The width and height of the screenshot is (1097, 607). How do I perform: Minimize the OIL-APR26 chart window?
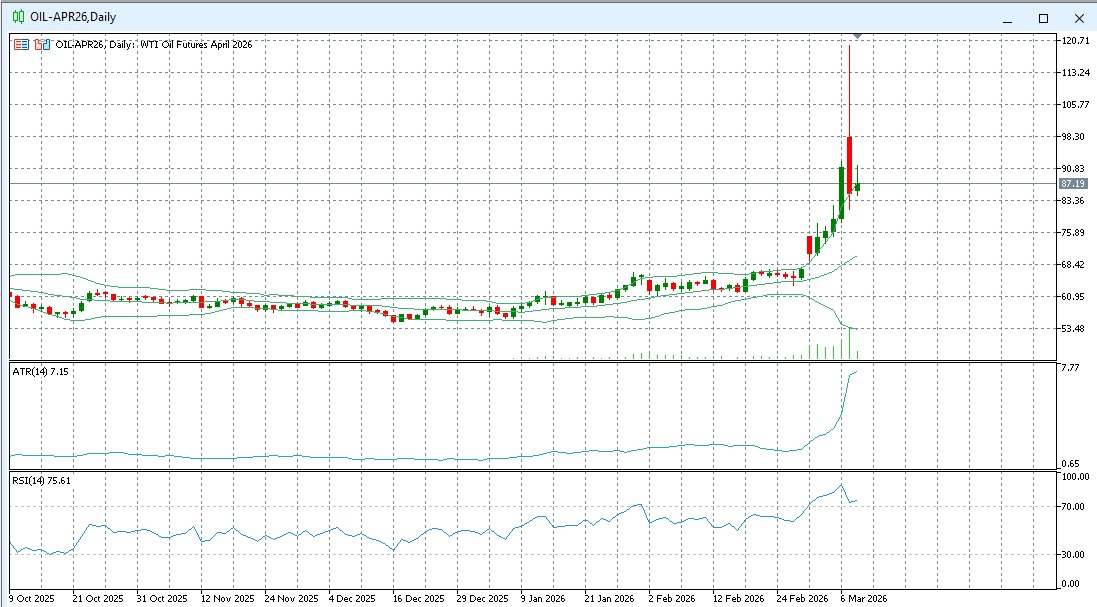tap(1008, 18)
